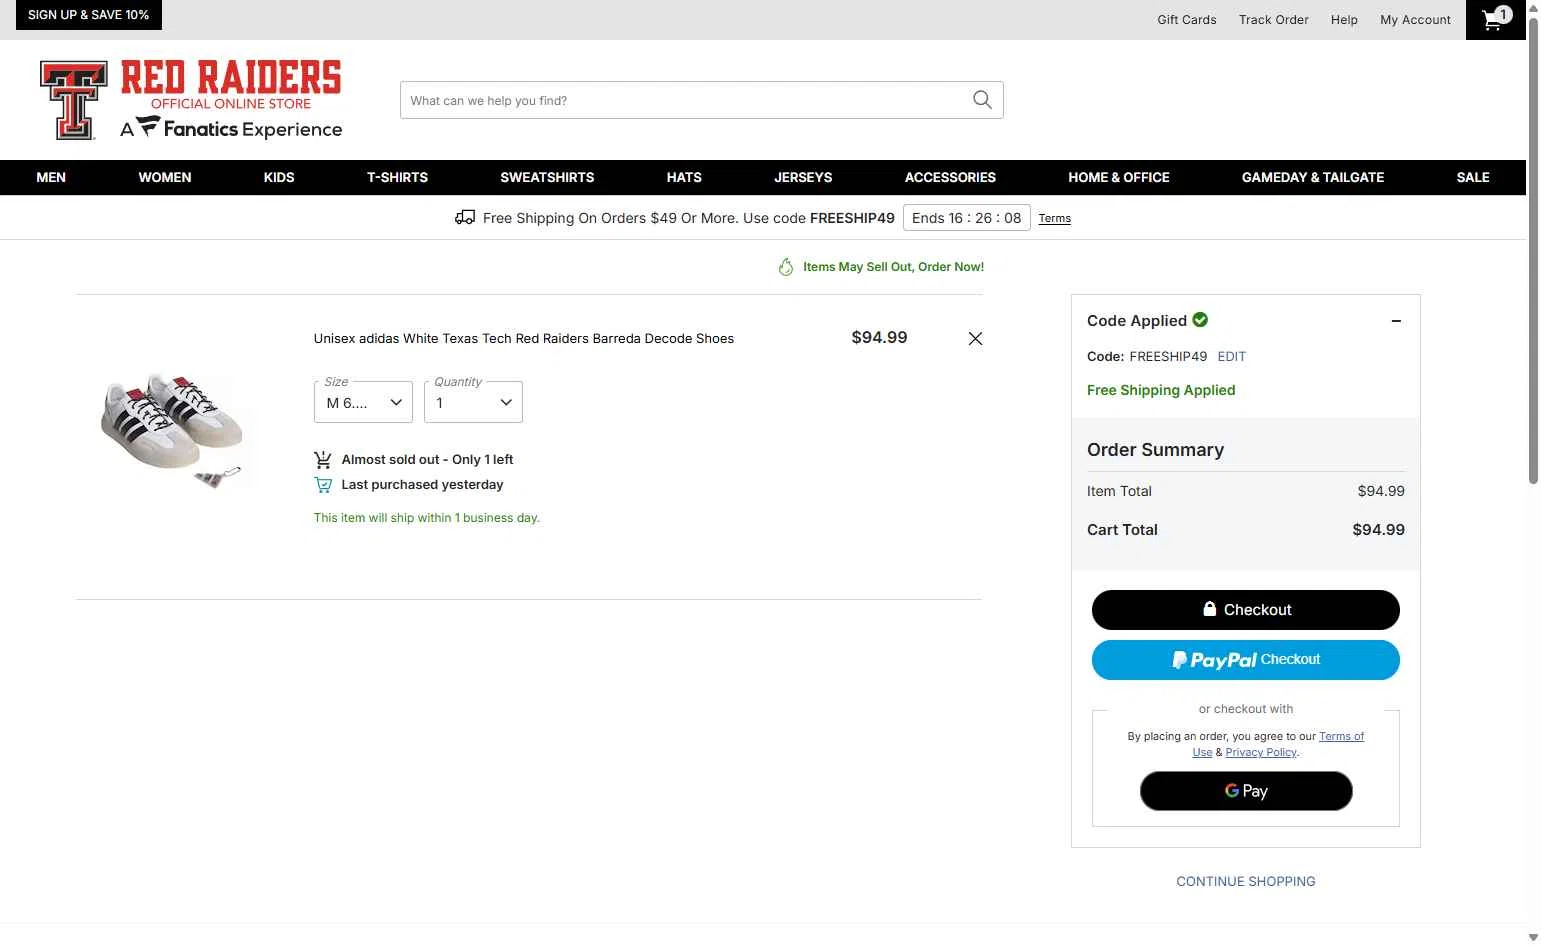Open the Help link
This screenshot has height=945, width=1541.
click(x=1344, y=20)
